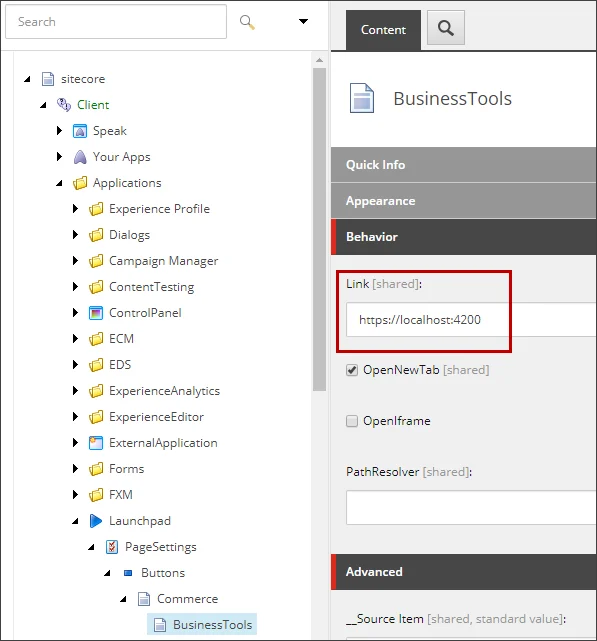Click the tree vertical scrollbar thumb
The image size is (597, 641).
319,230
